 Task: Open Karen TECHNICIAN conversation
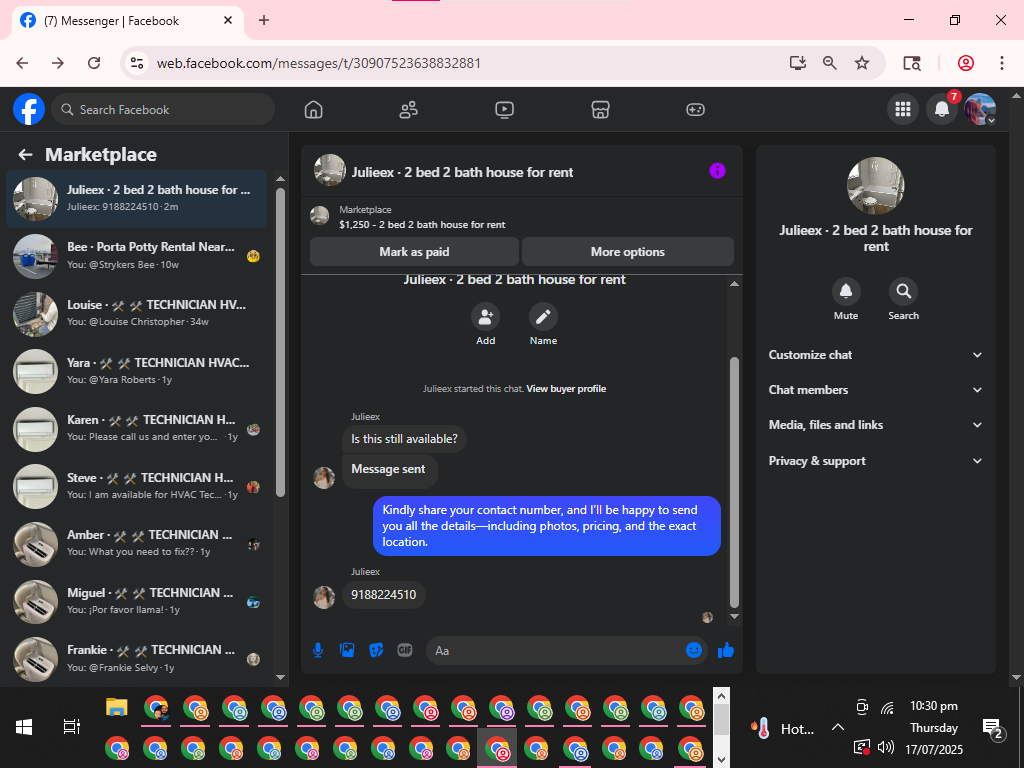(x=136, y=428)
